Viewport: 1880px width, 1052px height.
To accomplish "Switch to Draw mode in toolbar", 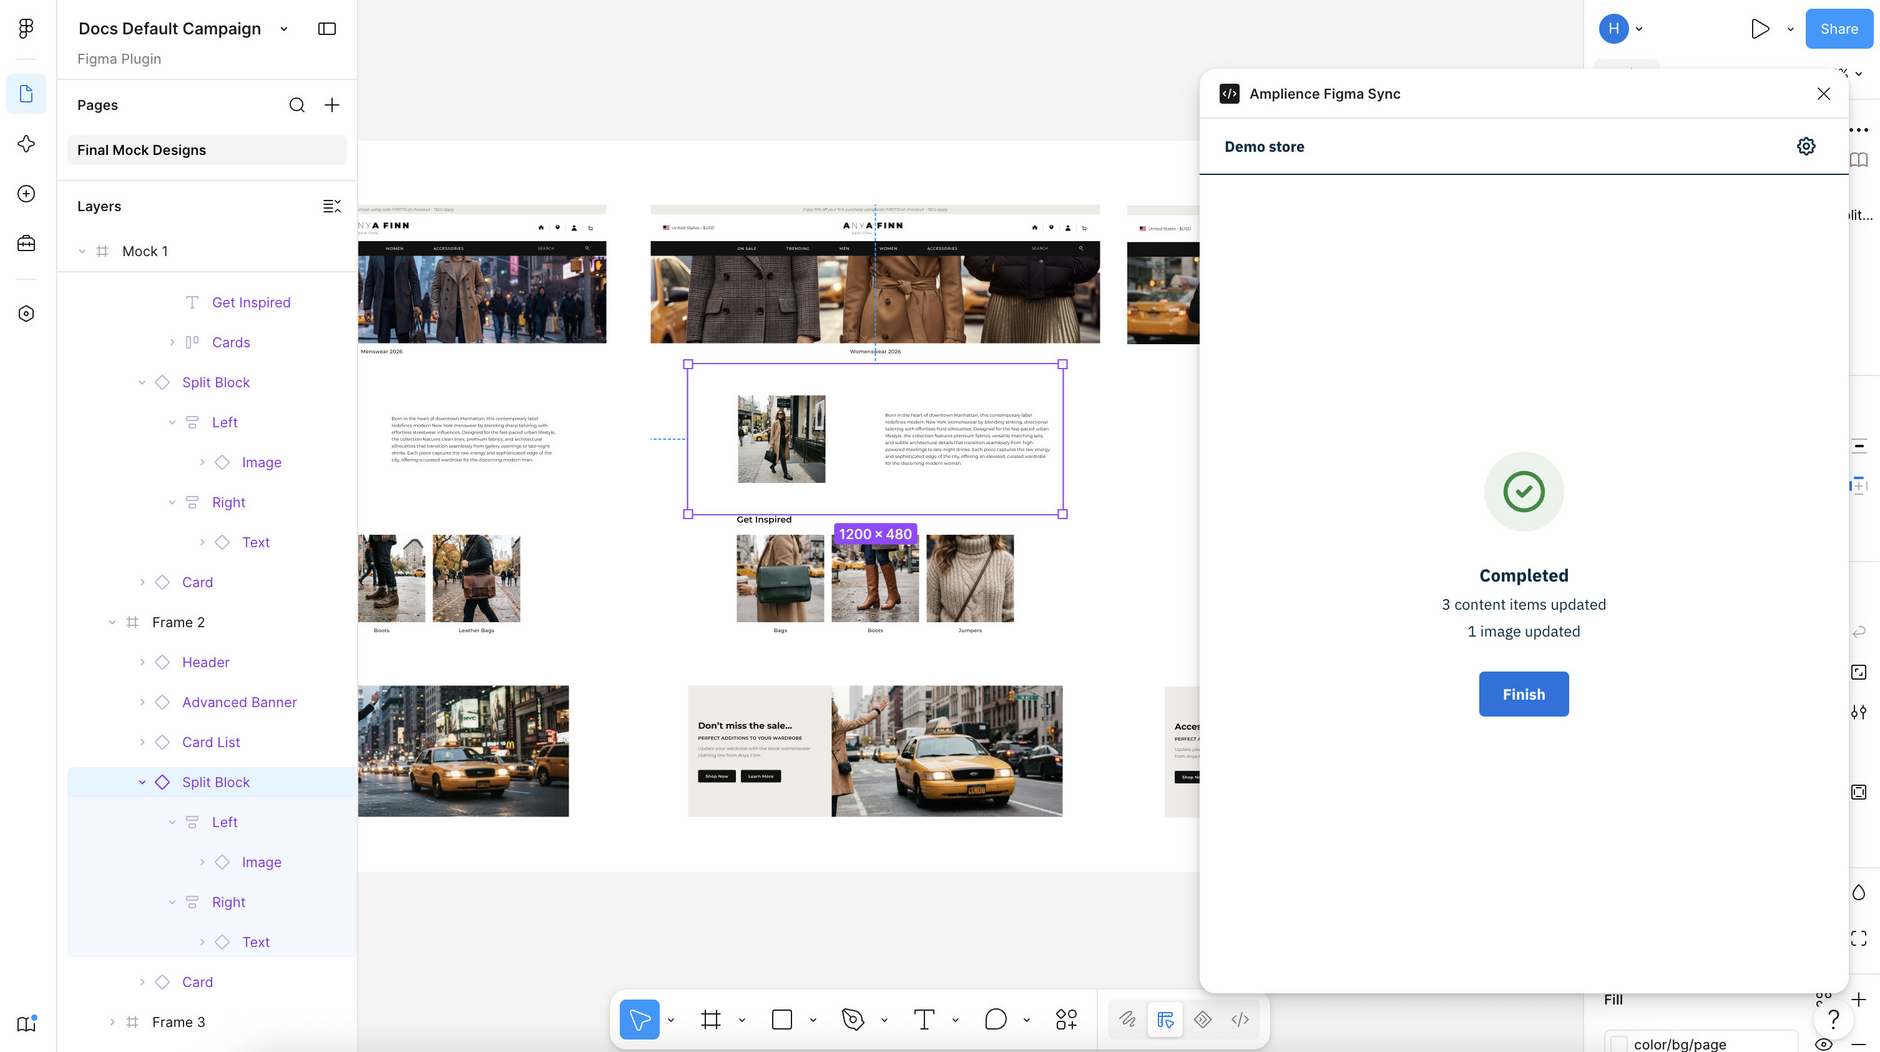I will 1127,1020.
